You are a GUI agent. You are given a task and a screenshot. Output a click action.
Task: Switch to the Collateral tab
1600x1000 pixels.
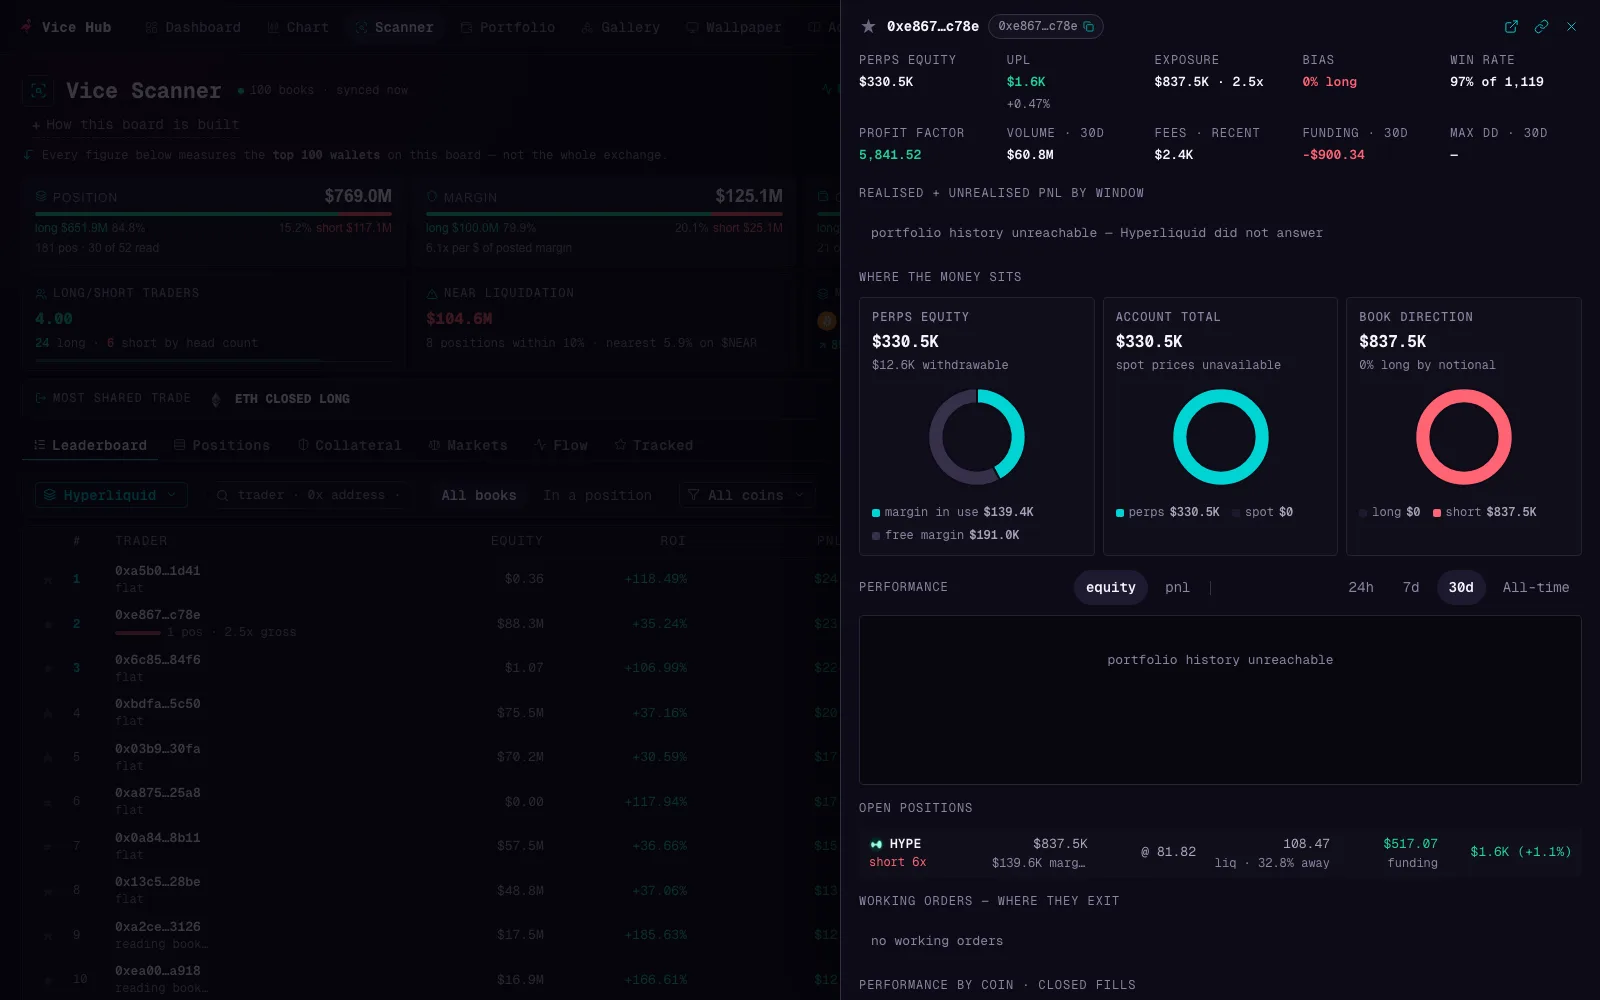click(349, 445)
